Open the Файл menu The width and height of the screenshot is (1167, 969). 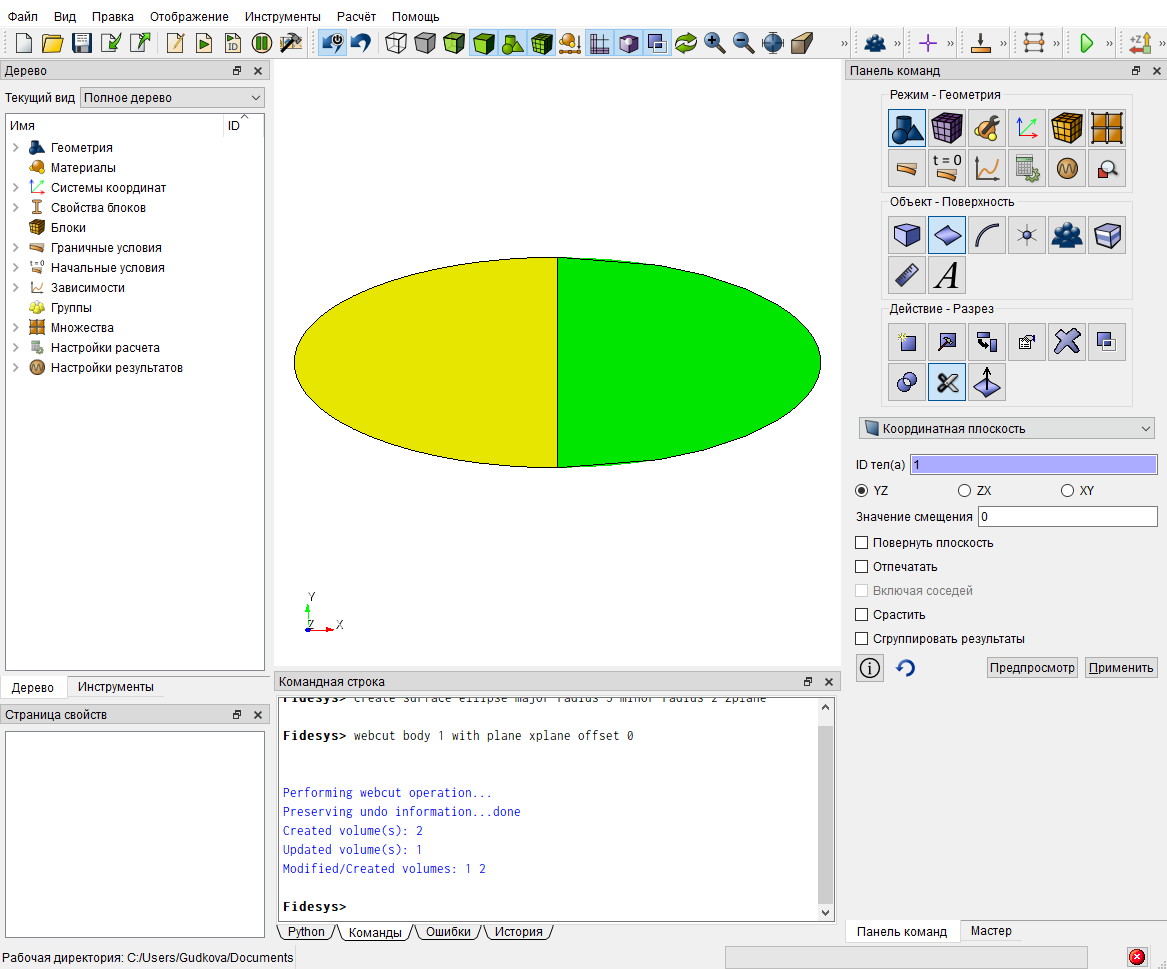(x=22, y=16)
